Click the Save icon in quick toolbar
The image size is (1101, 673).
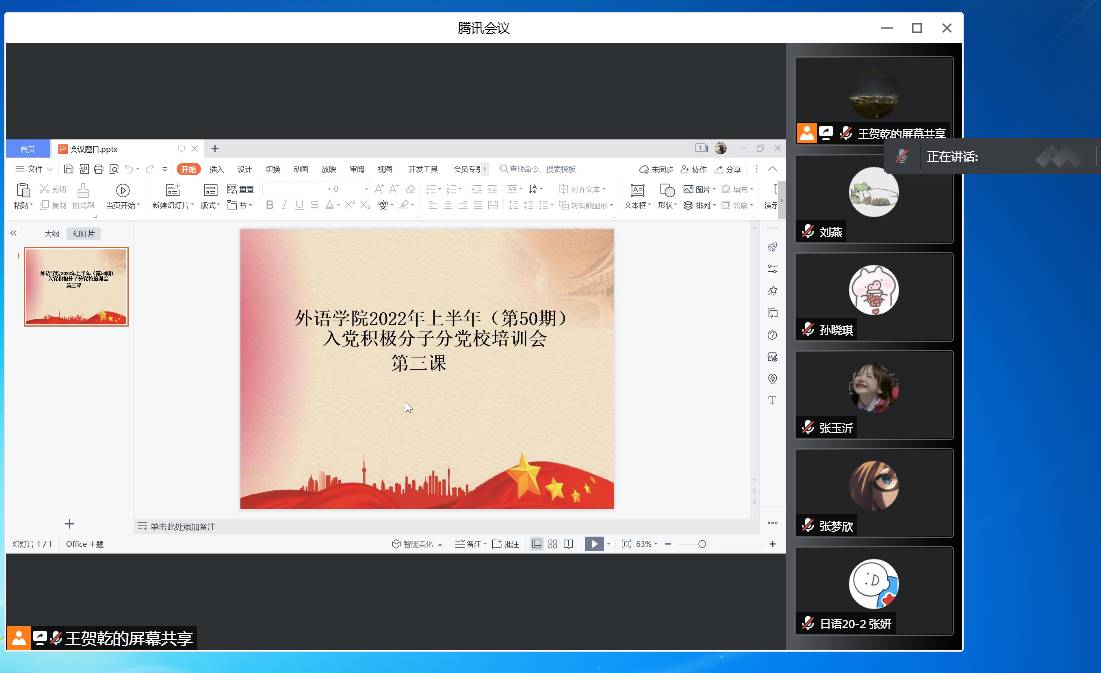[x=69, y=169]
